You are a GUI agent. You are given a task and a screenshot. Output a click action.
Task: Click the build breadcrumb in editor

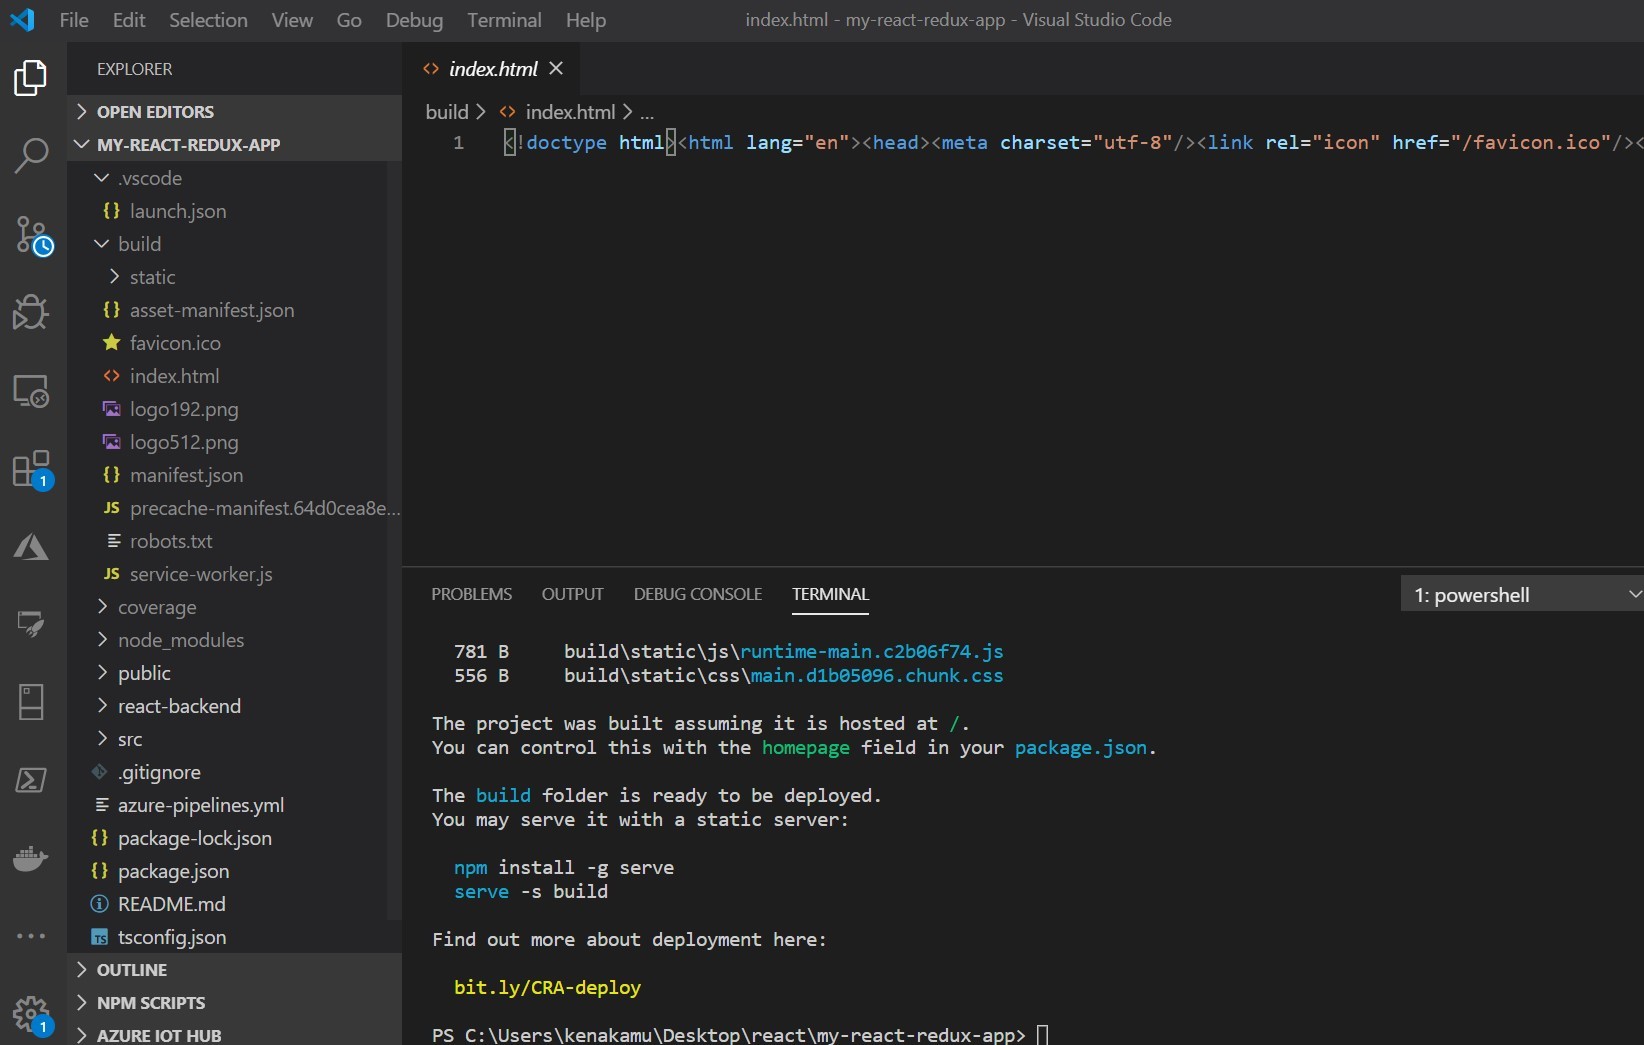pyautogui.click(x=446, y=112)
